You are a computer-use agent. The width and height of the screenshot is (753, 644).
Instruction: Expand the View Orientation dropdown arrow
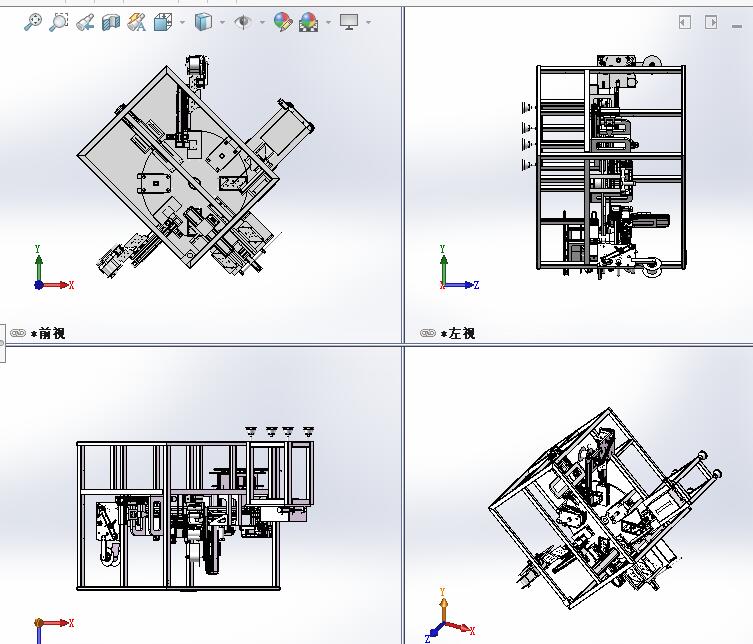click(182, 22)
